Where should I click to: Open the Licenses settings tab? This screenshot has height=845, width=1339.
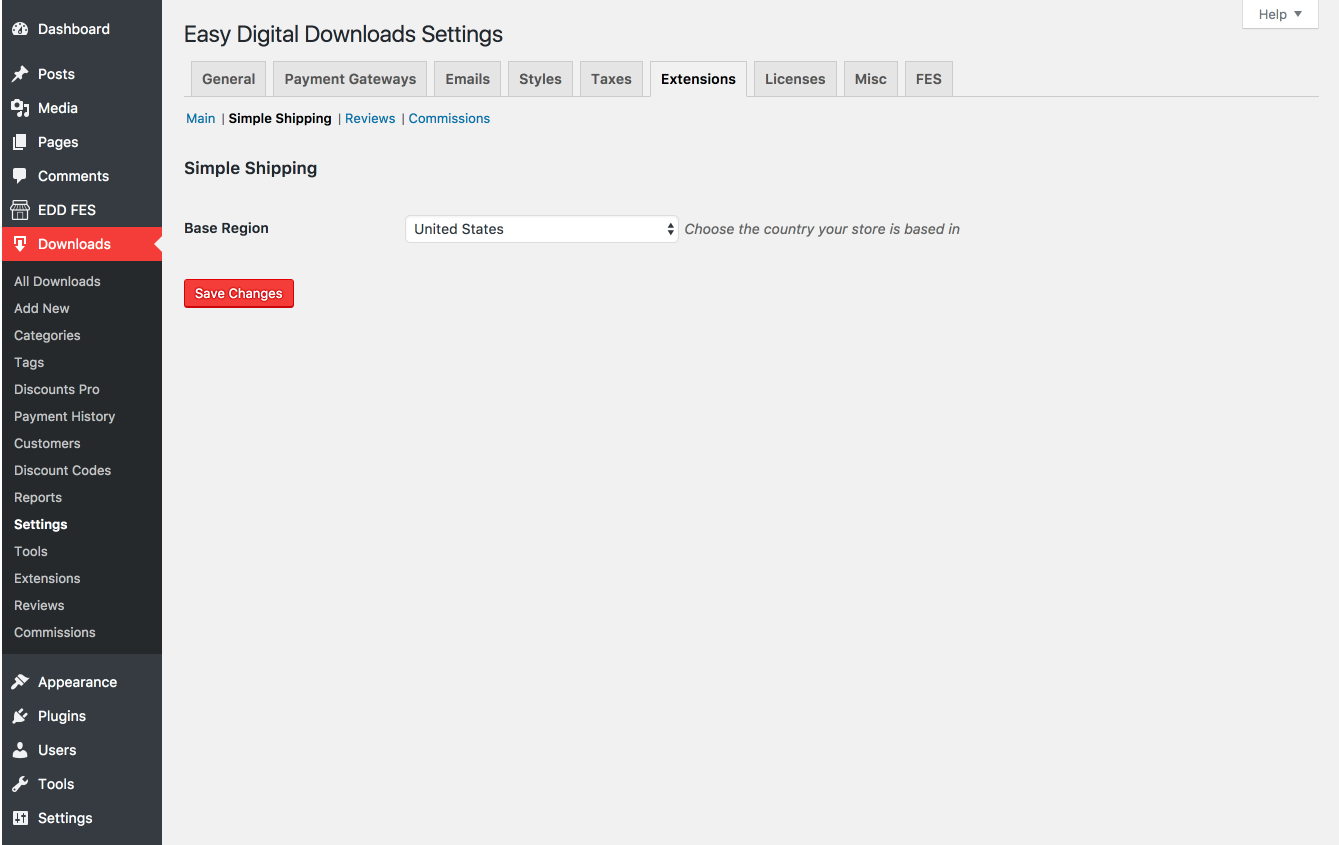795,79
